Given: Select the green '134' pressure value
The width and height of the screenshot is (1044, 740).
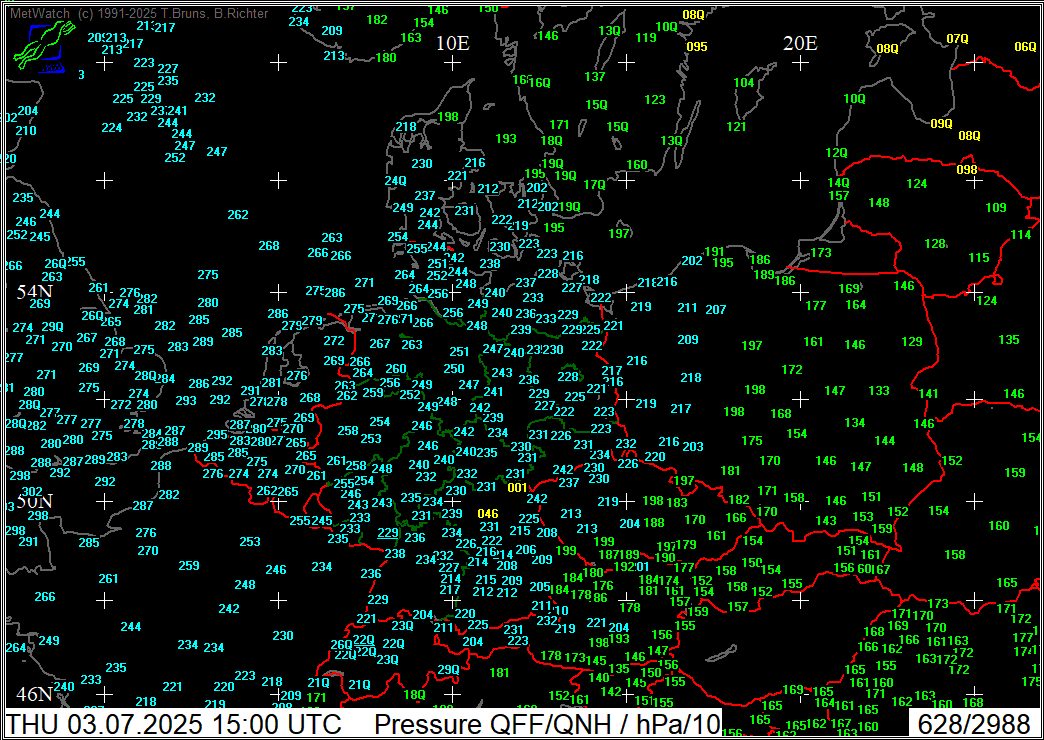Looking at the screenshot, I should click(x=855, y=422).
